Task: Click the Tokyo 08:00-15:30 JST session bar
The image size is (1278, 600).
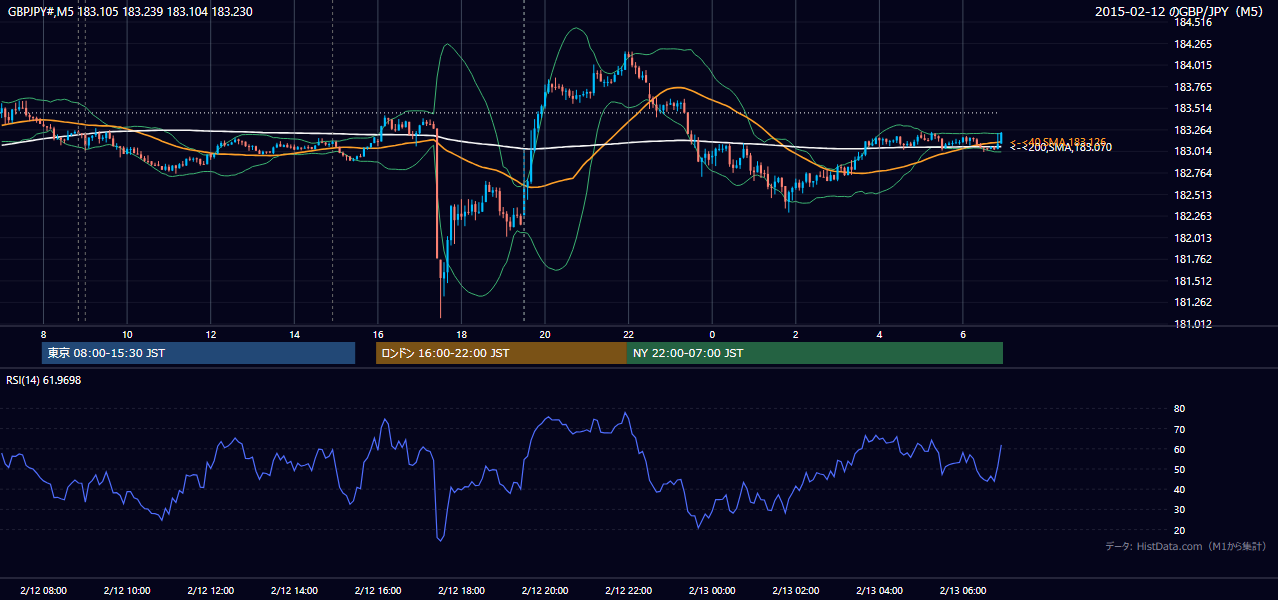Action: pyautogui.click(x=198, y=353)
